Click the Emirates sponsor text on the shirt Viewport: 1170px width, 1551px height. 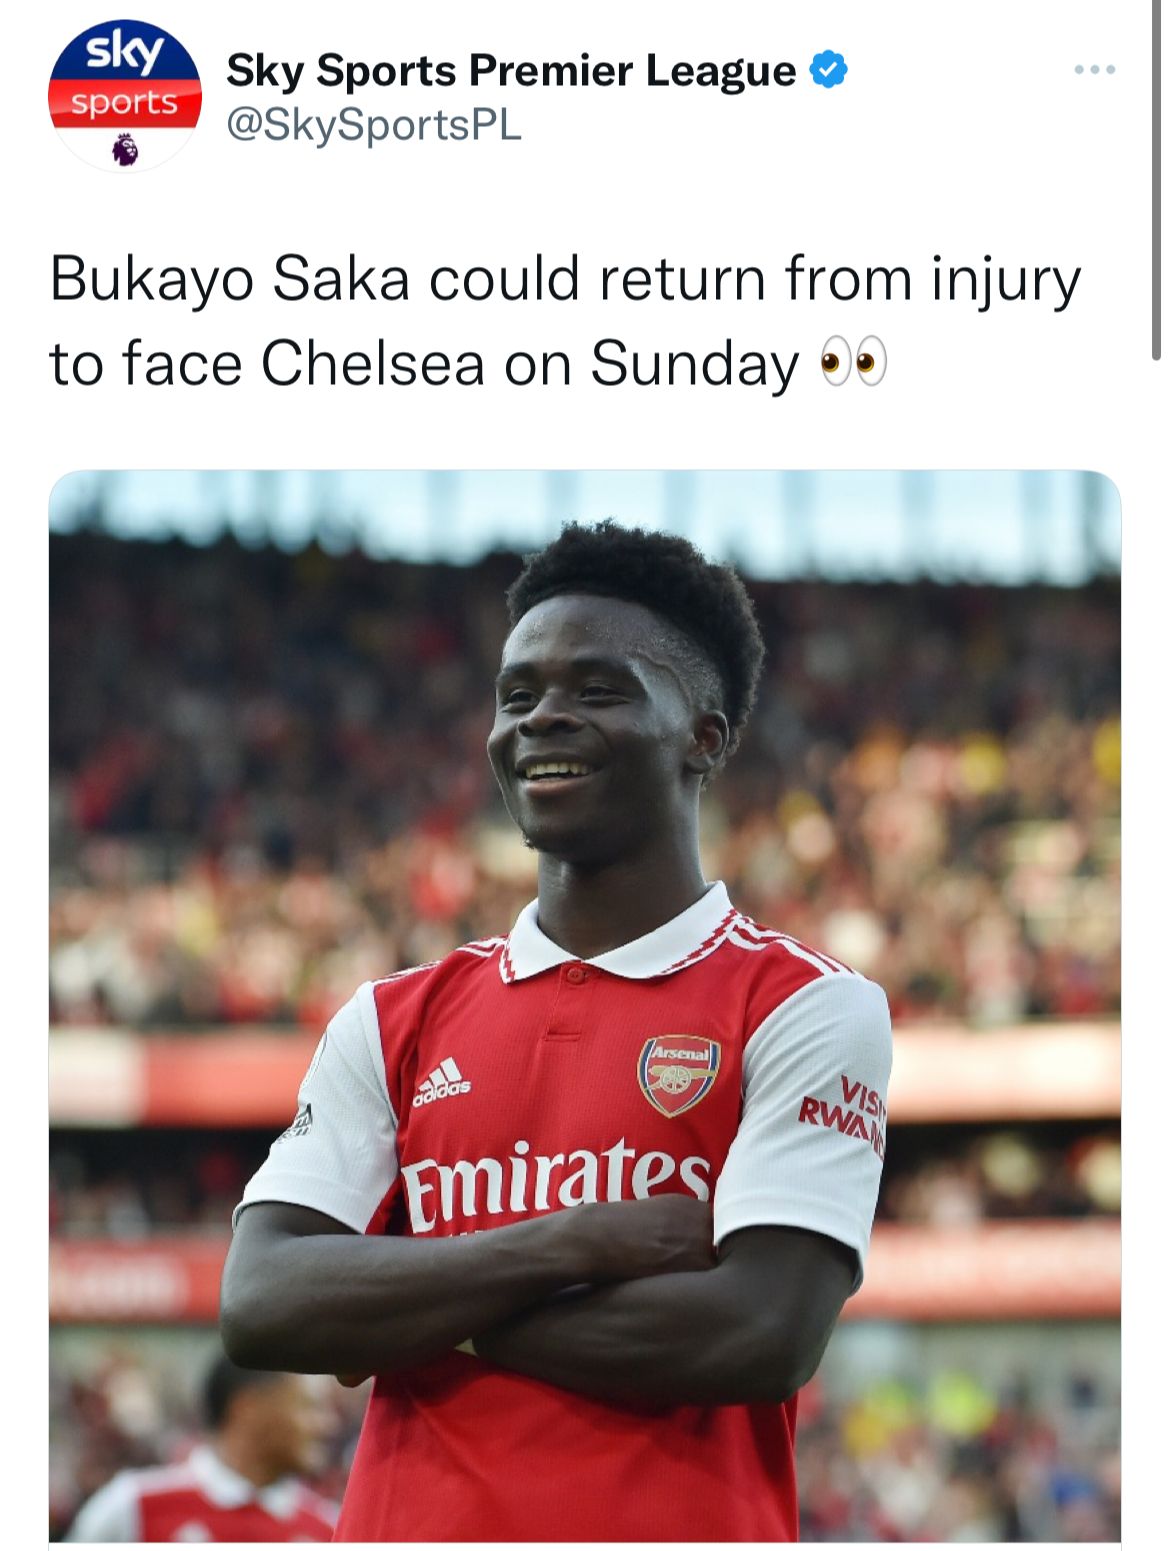555,1183
